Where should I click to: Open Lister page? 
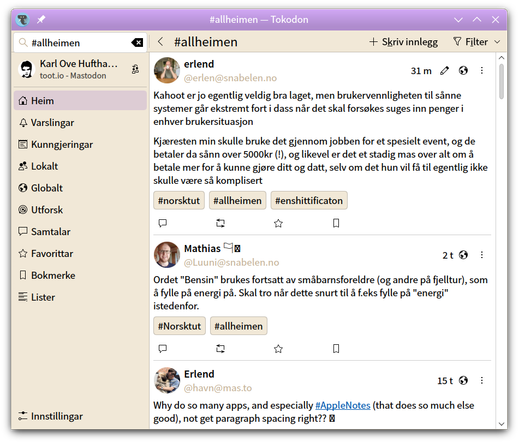[x=80, y=297]
